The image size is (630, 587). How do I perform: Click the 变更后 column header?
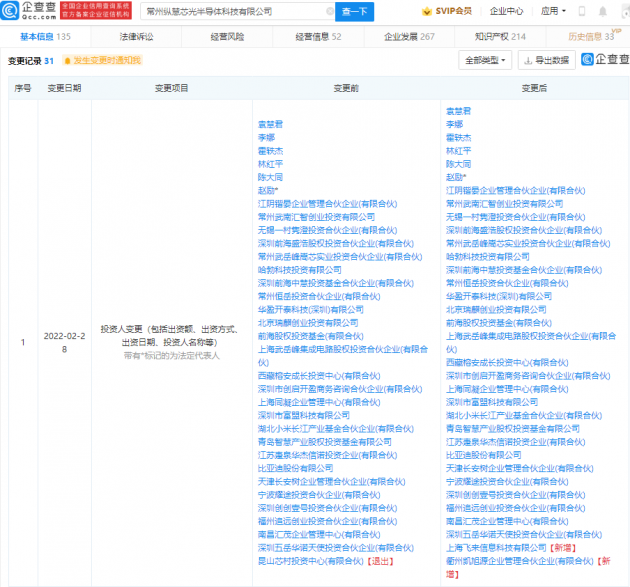pos(534,88)
